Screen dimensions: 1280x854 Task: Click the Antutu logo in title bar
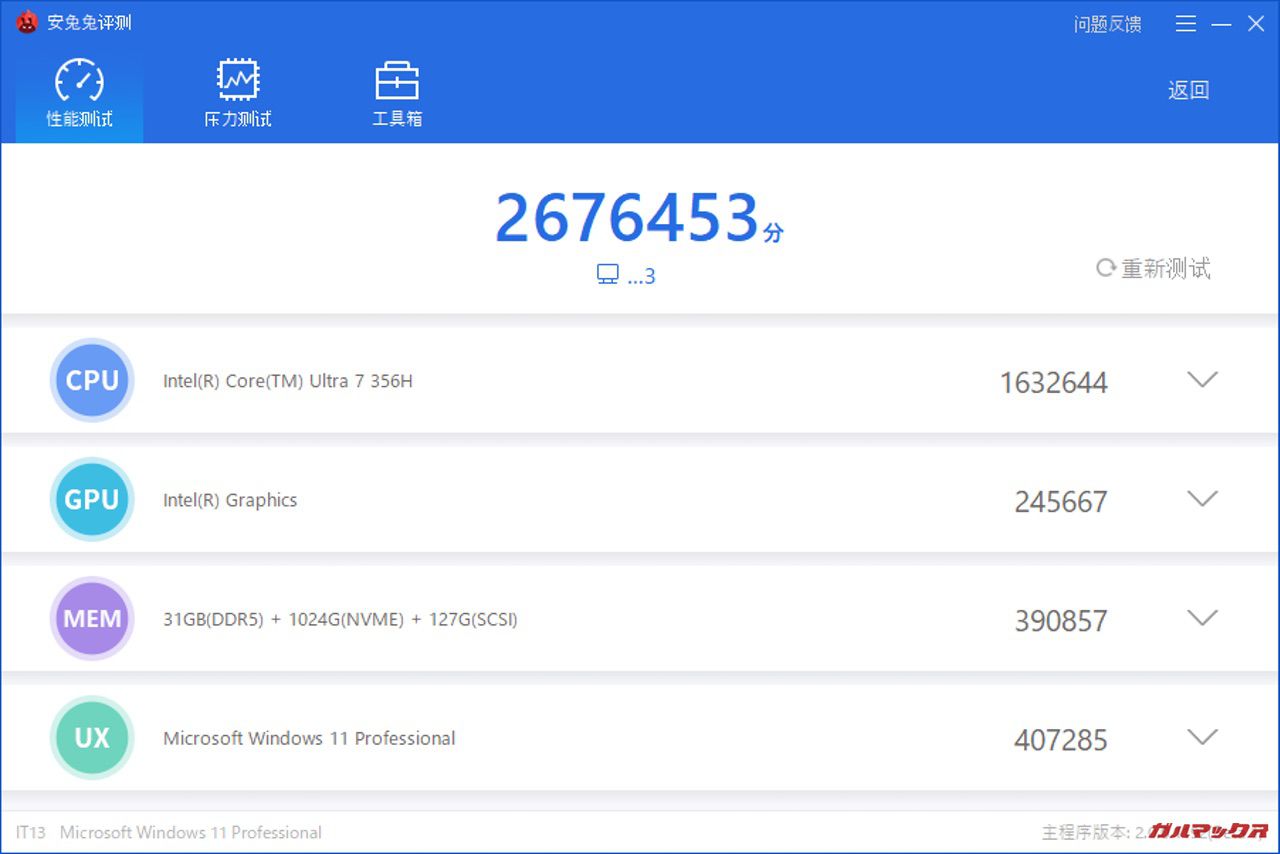click(x=27, y=22)
